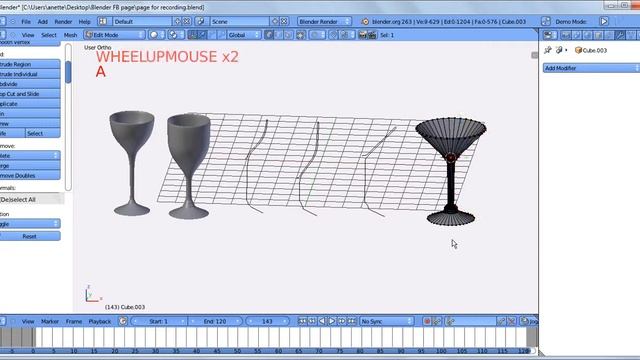The height and width of the screenshot is (360, 640).
Task: Delete the current Scene with X icon
Action: 284,22
